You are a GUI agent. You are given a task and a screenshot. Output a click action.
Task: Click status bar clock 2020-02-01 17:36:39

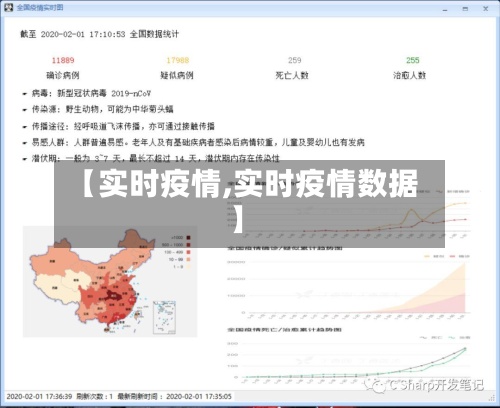coord(39,397)
